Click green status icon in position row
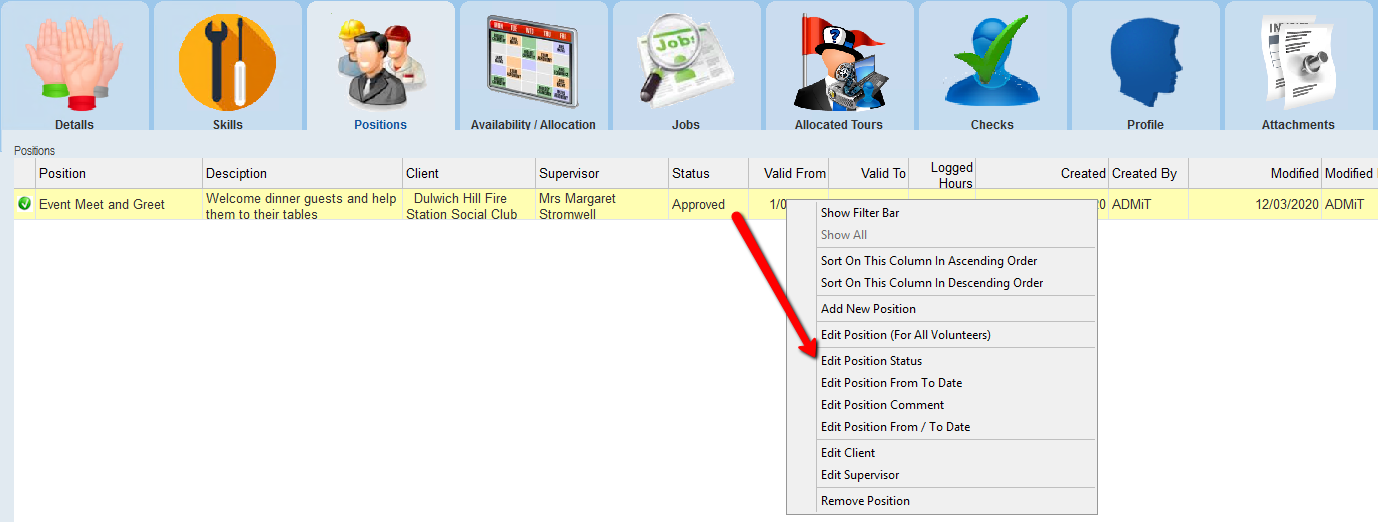1378x522 pixels. pos(25,204)
